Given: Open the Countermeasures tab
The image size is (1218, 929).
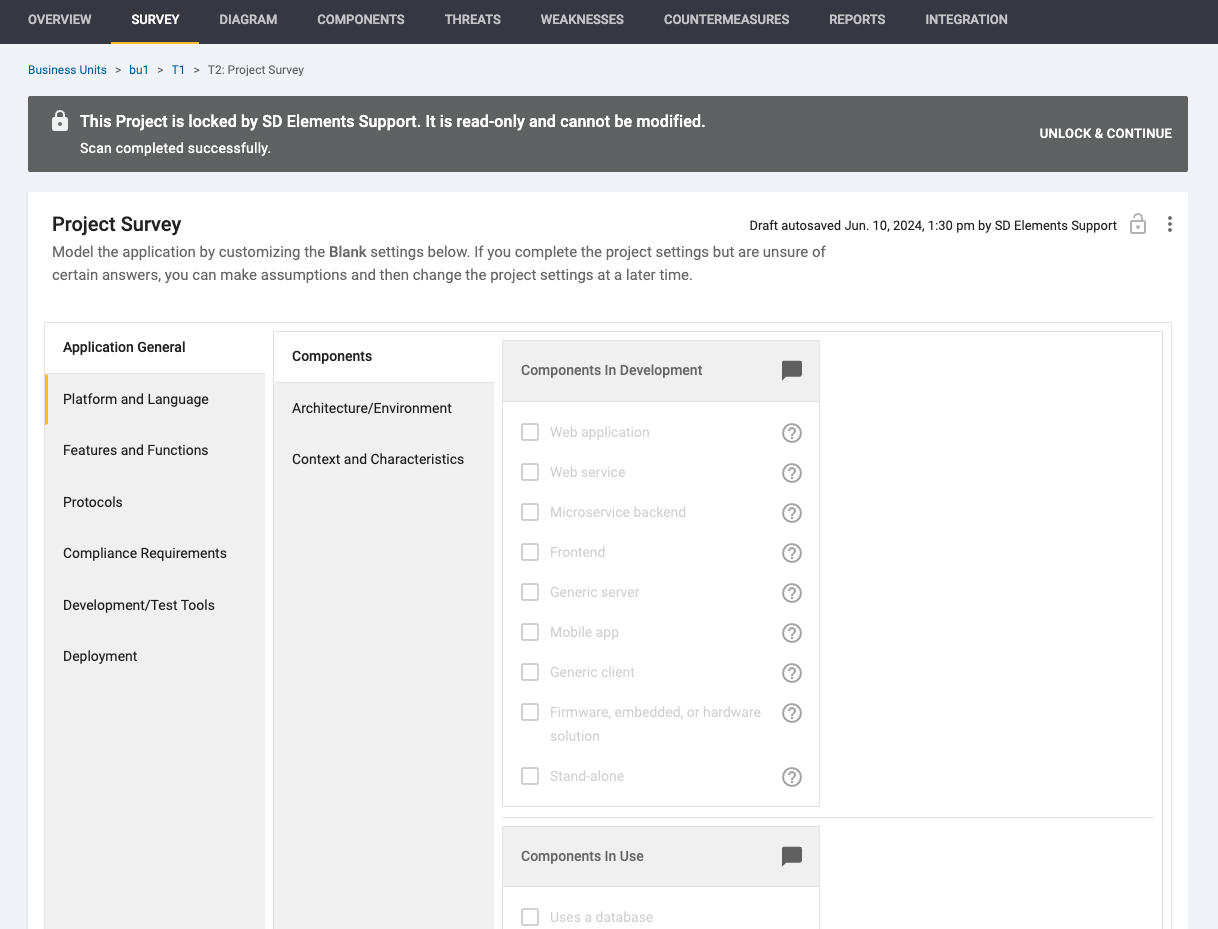Looking at the screenshot, I should (x=726, y=19).
